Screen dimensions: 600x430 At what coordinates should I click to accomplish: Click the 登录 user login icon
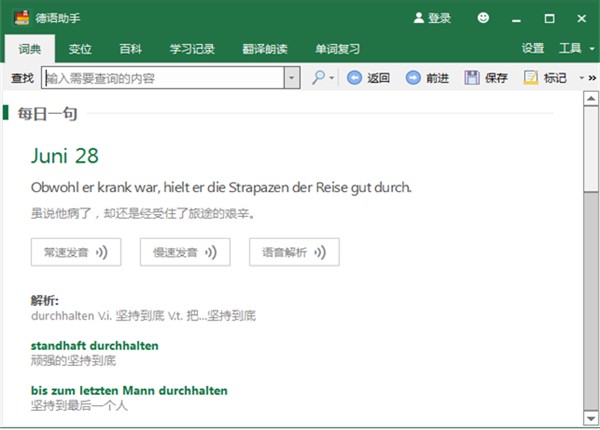(418, 18)
